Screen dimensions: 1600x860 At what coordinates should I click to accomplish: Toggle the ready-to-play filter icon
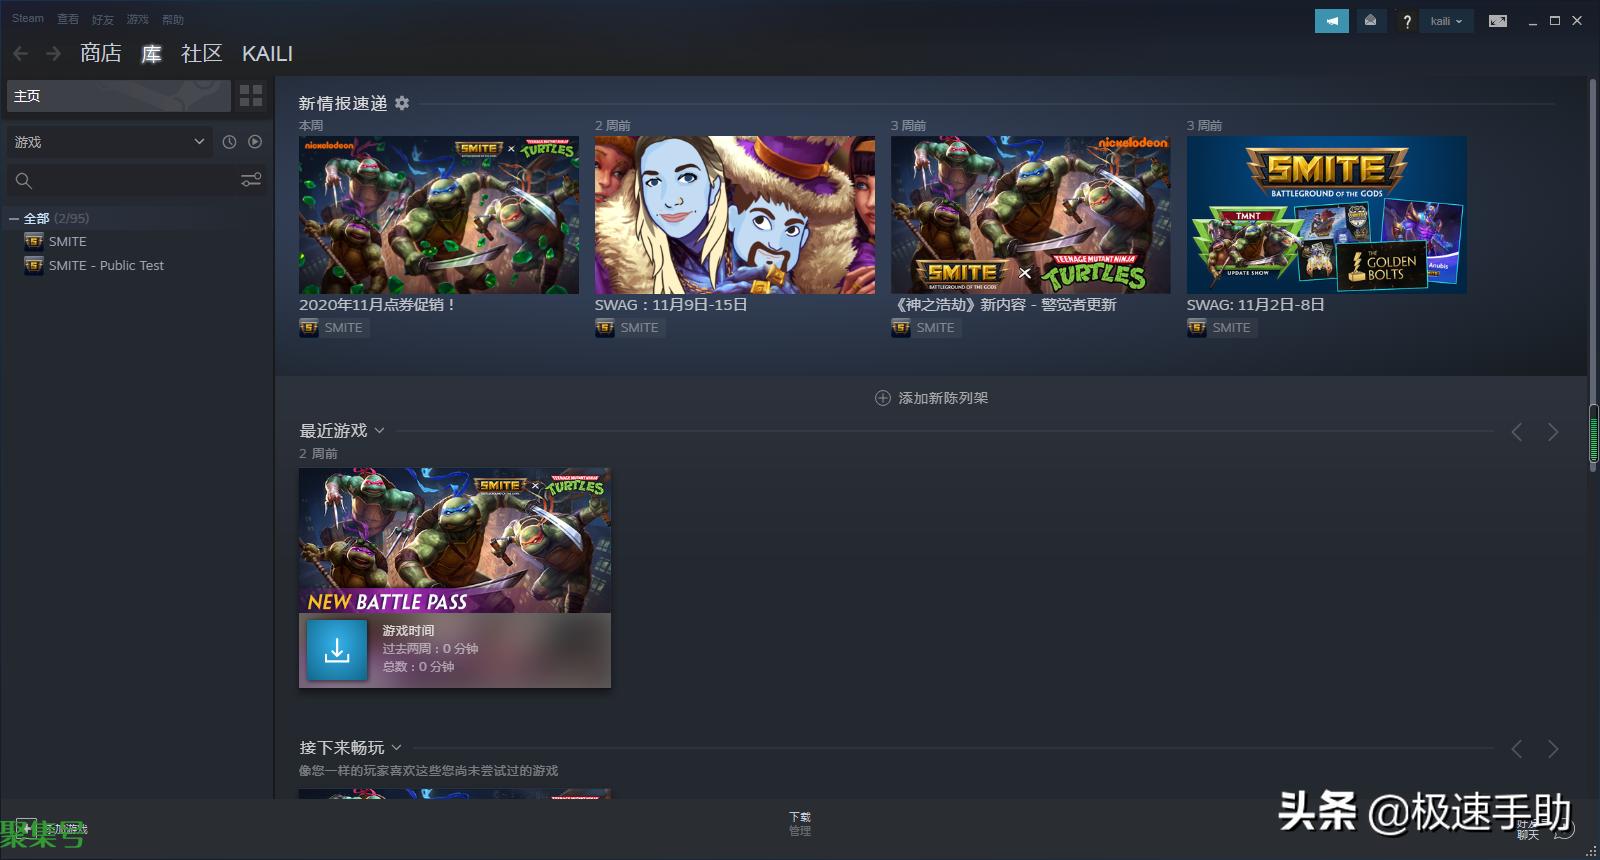(x=255, y=142)
